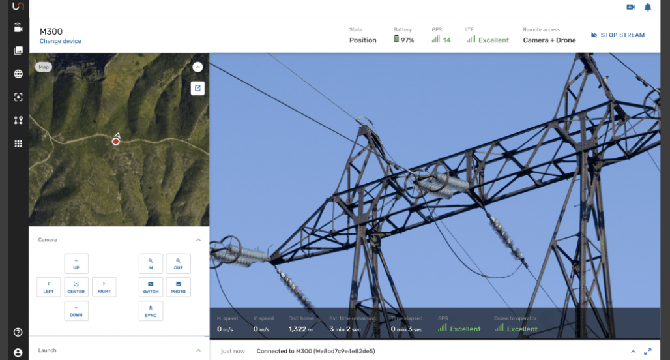Open the user account profile icon

(x=18, y=352)
